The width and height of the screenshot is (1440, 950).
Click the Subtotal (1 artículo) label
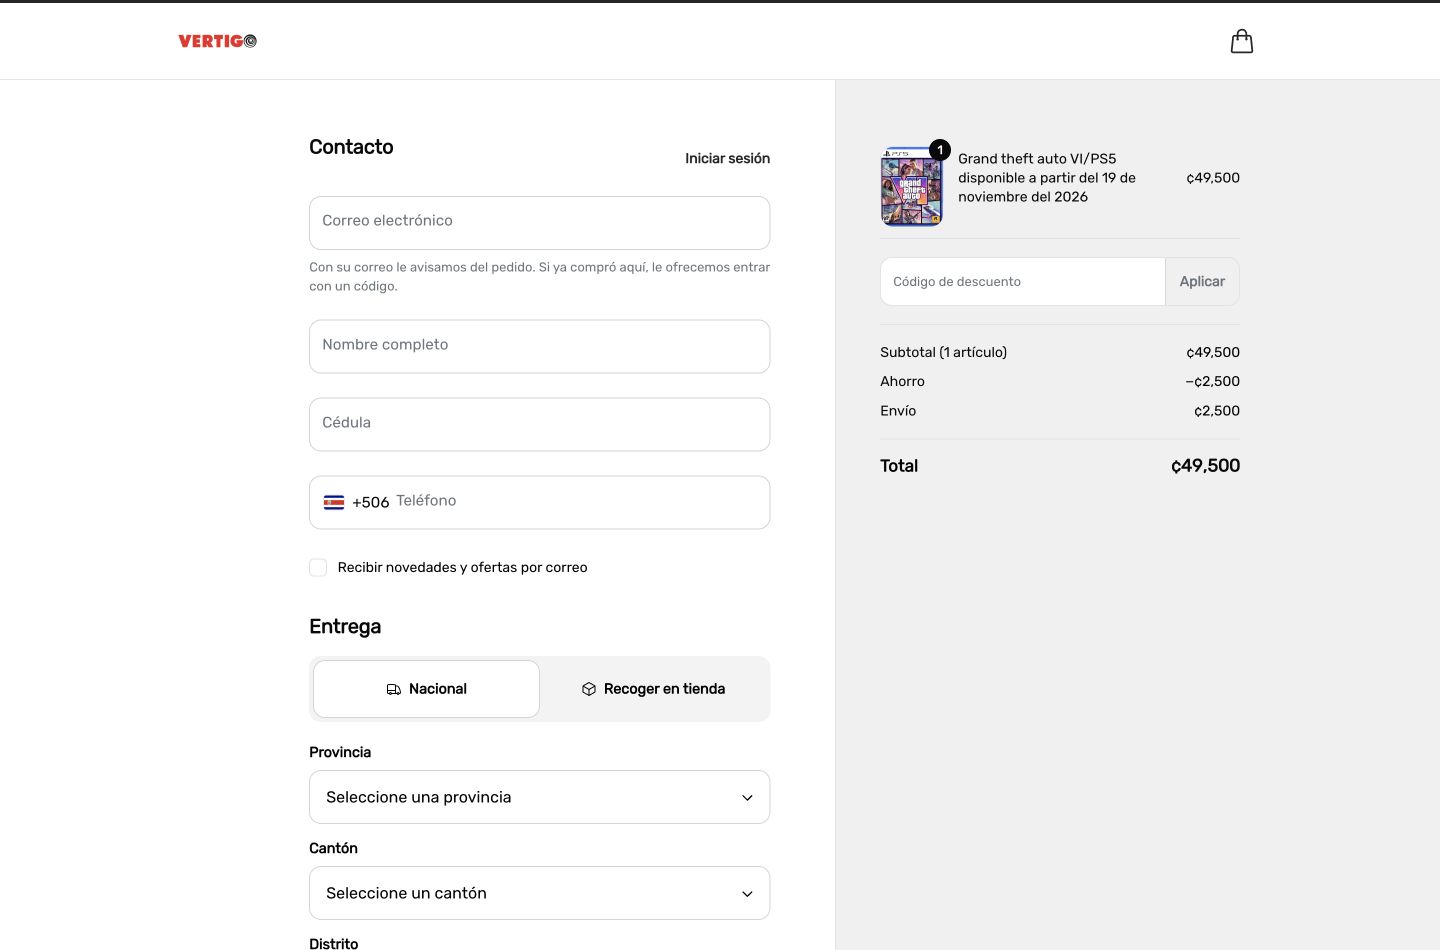(x=943, y=352)
